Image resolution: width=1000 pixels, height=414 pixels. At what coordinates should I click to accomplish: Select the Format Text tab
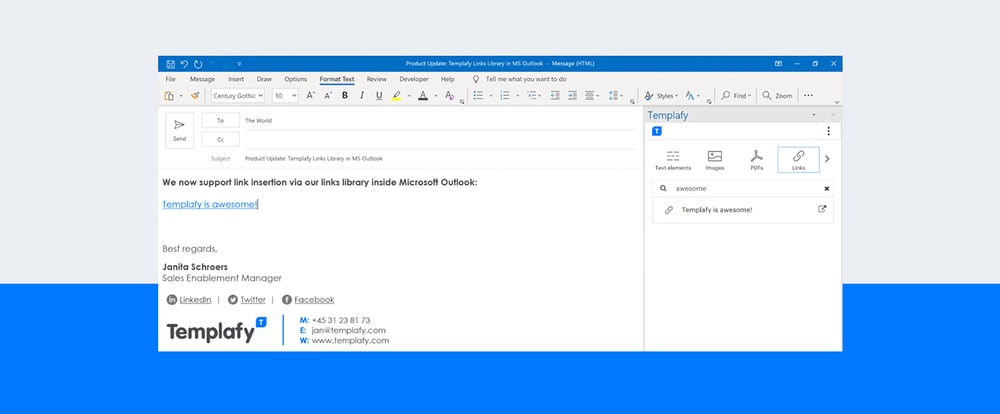[x=337, y=79]
